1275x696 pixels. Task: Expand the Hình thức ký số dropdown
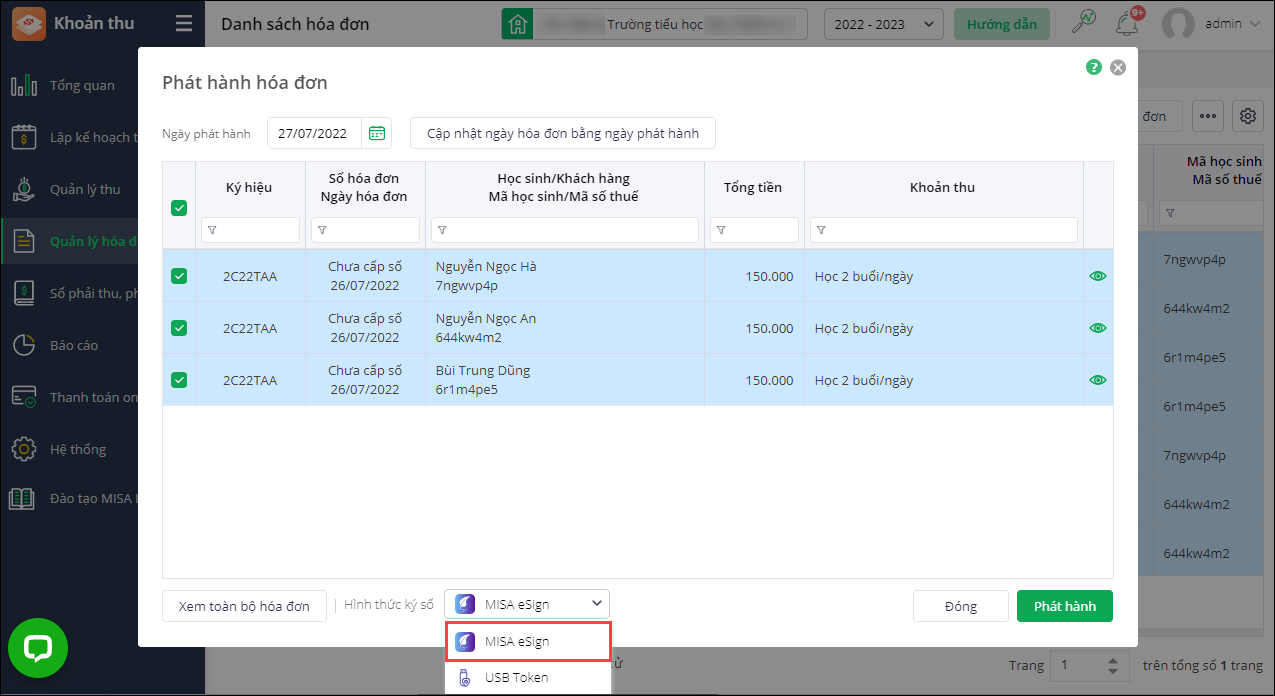[x=527, y=604]
